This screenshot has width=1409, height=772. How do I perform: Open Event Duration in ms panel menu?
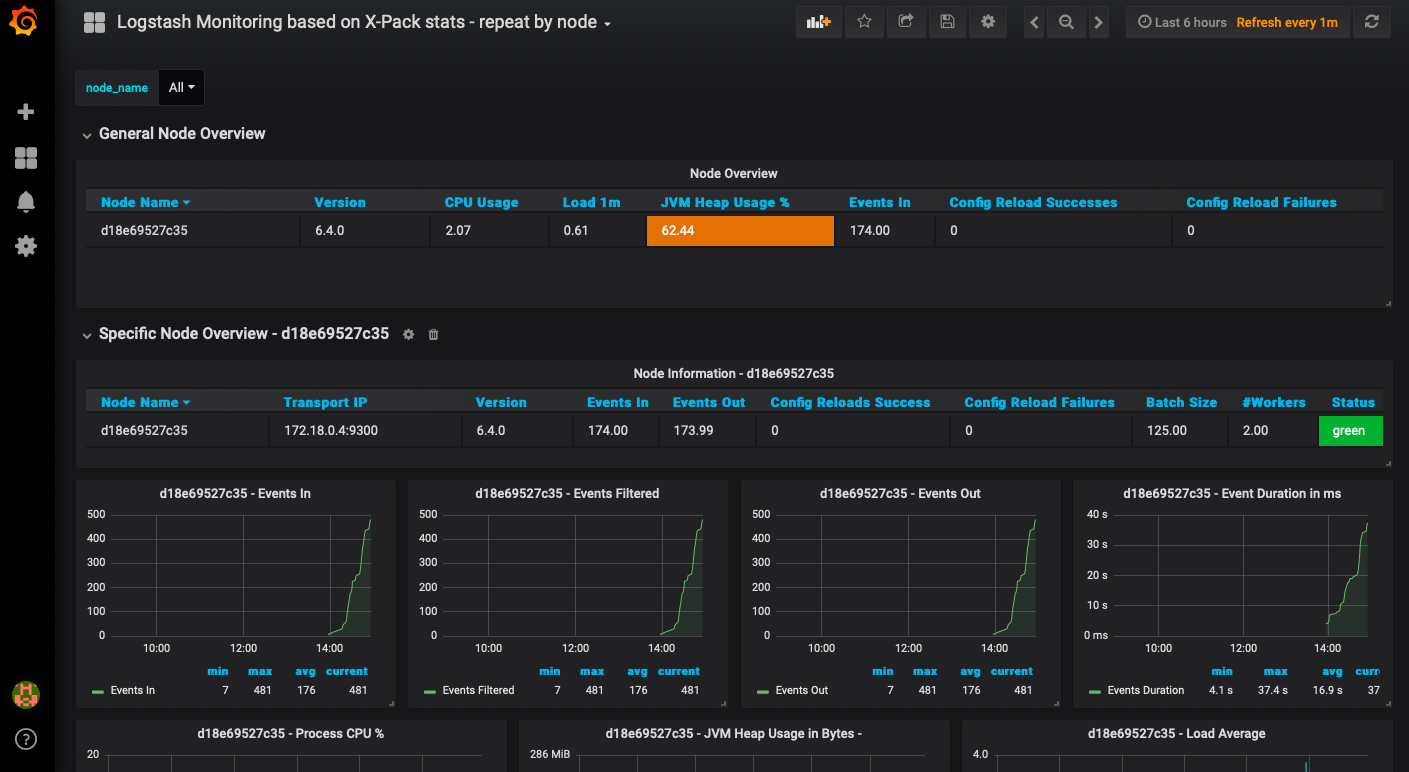point(1232,493)
